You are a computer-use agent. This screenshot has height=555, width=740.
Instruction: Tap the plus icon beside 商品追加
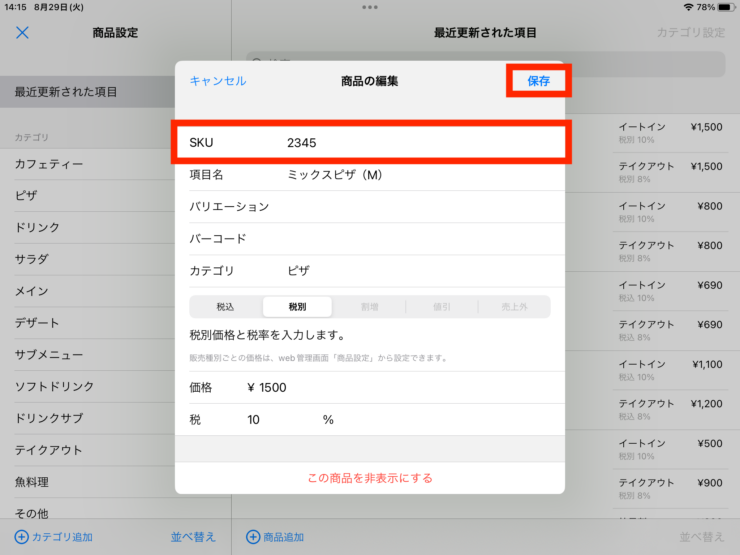253,537
